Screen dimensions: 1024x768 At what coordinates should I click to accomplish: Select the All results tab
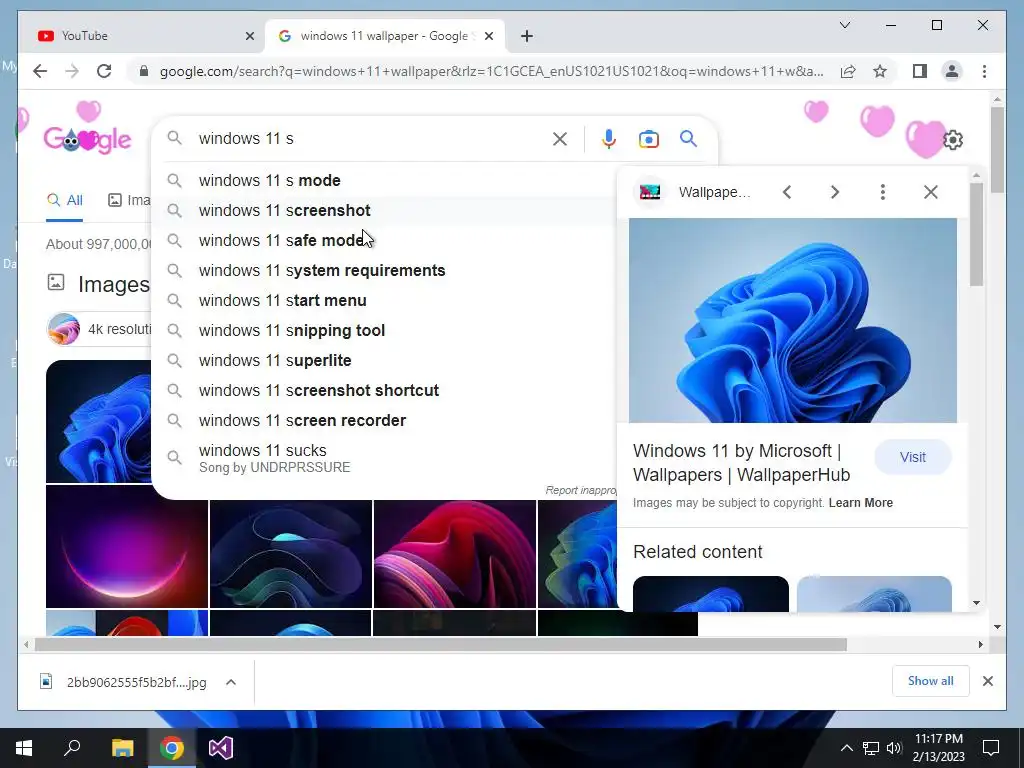point(65,200)
